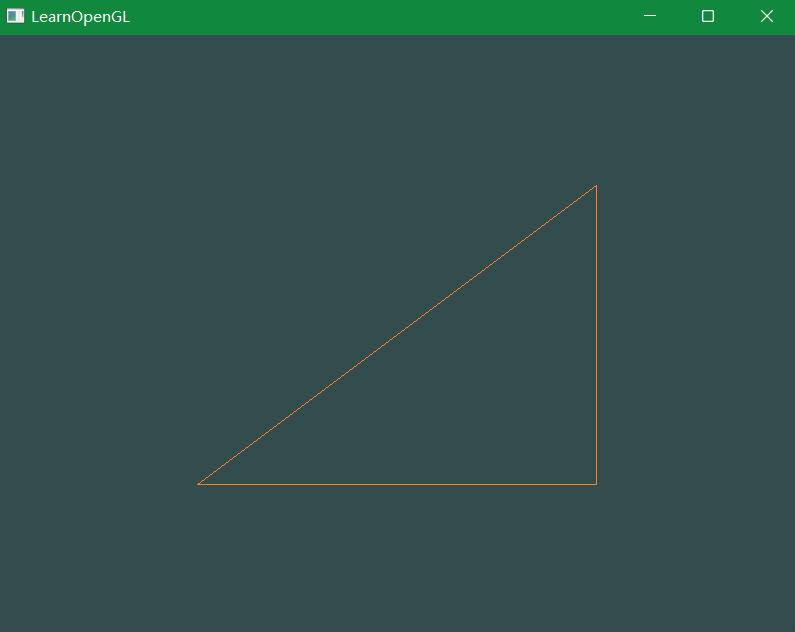The image size is (795, 632).
Task: Click the LearnOpenGL window app icon
Action: point(15,16)
